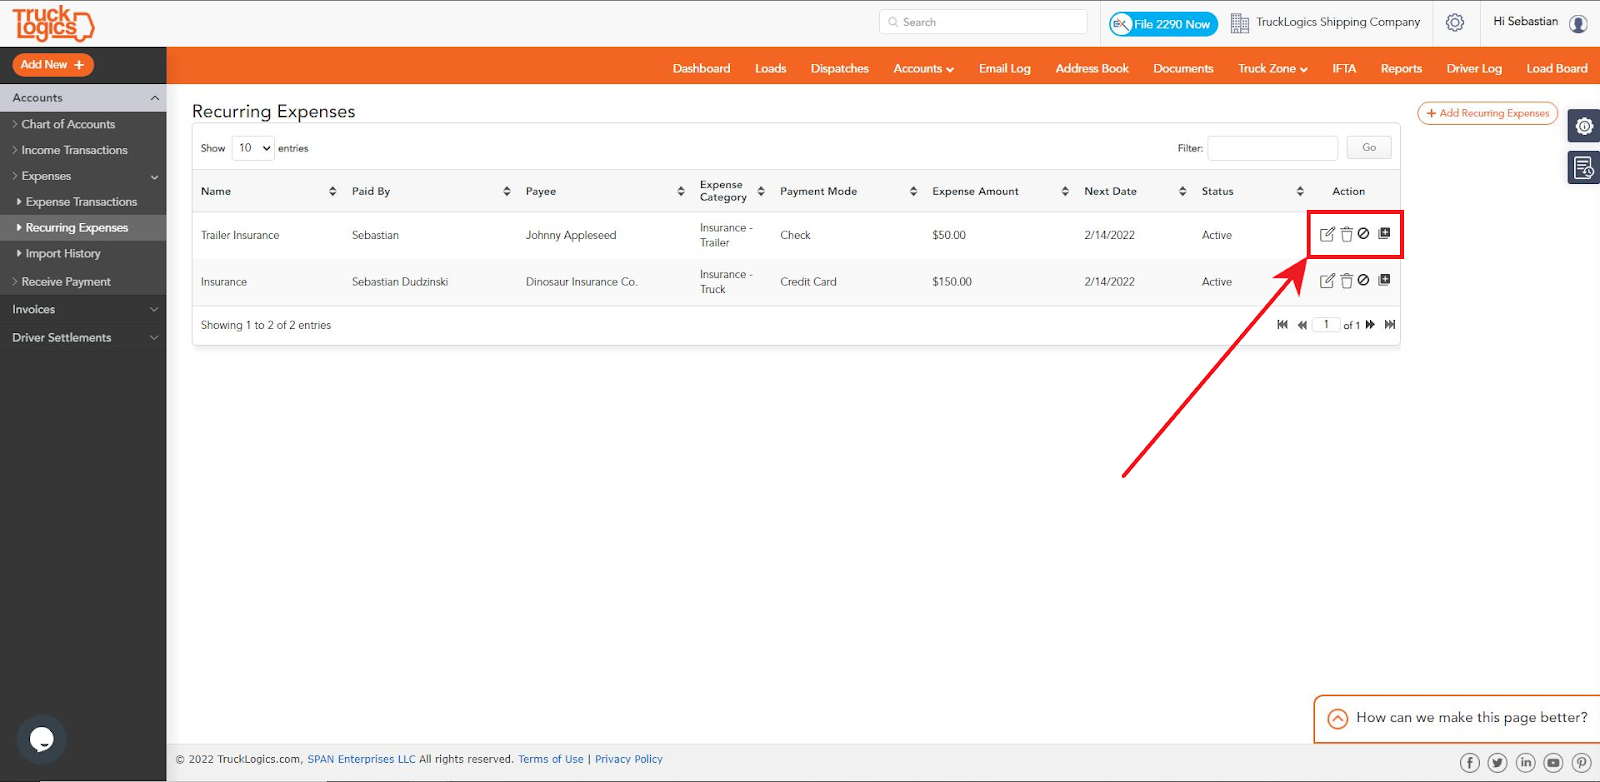This screenshot has height=782, width=1600.
Task: Open the settings gear in the header
Action: tap(1455, 22)
